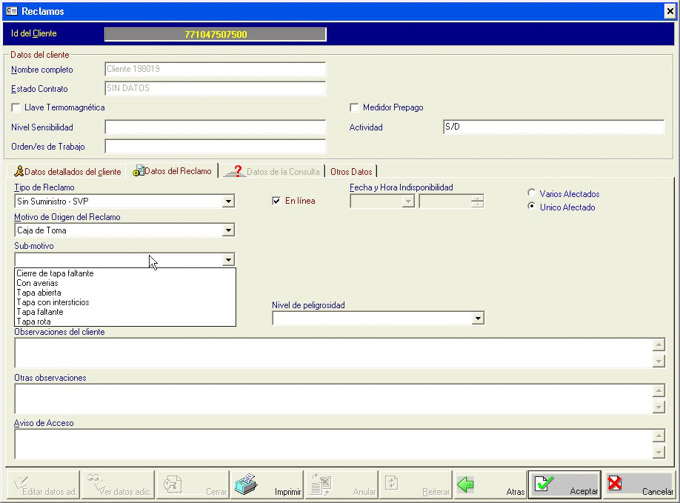Viewport: 680px width, 503px height.
Task: Choose 'Tapa abierta' from the Sub-motivo list
Action: (39, 292)
